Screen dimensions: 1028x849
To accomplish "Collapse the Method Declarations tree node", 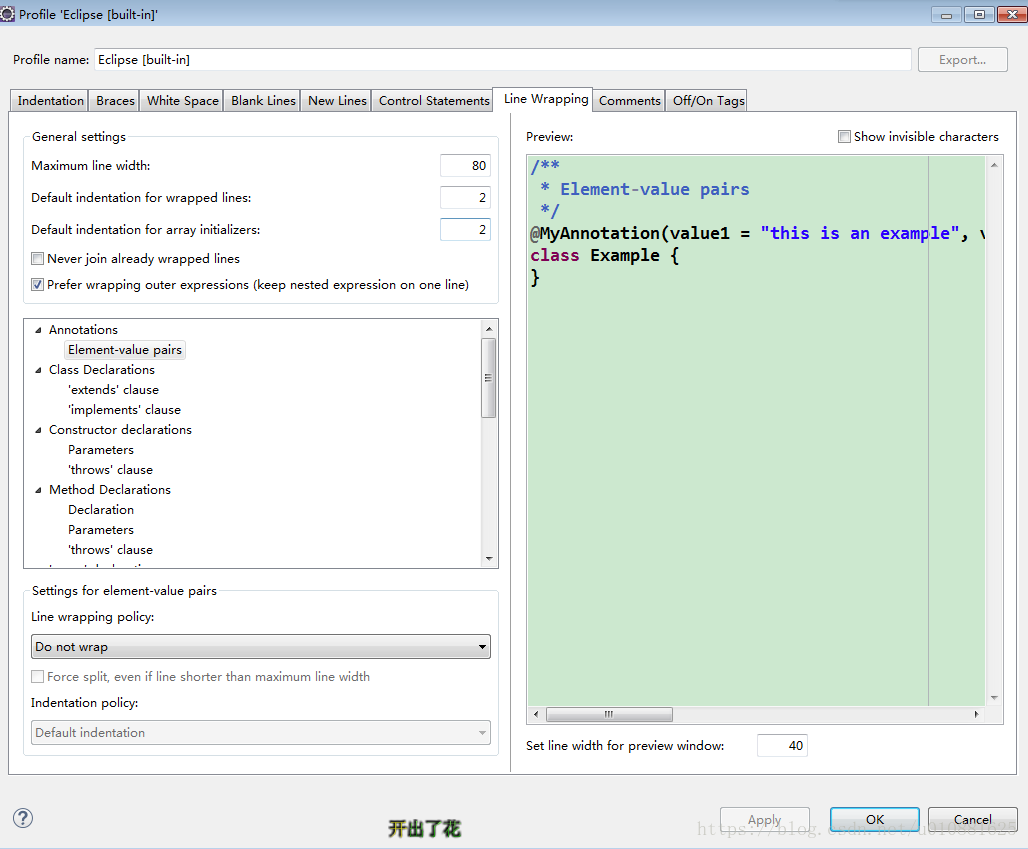I will [38, 490].
